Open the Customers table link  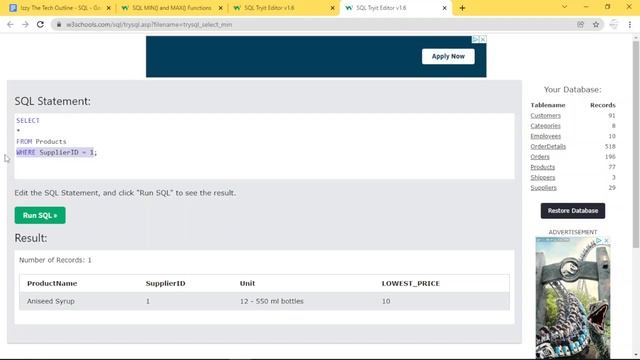point(545,116)
